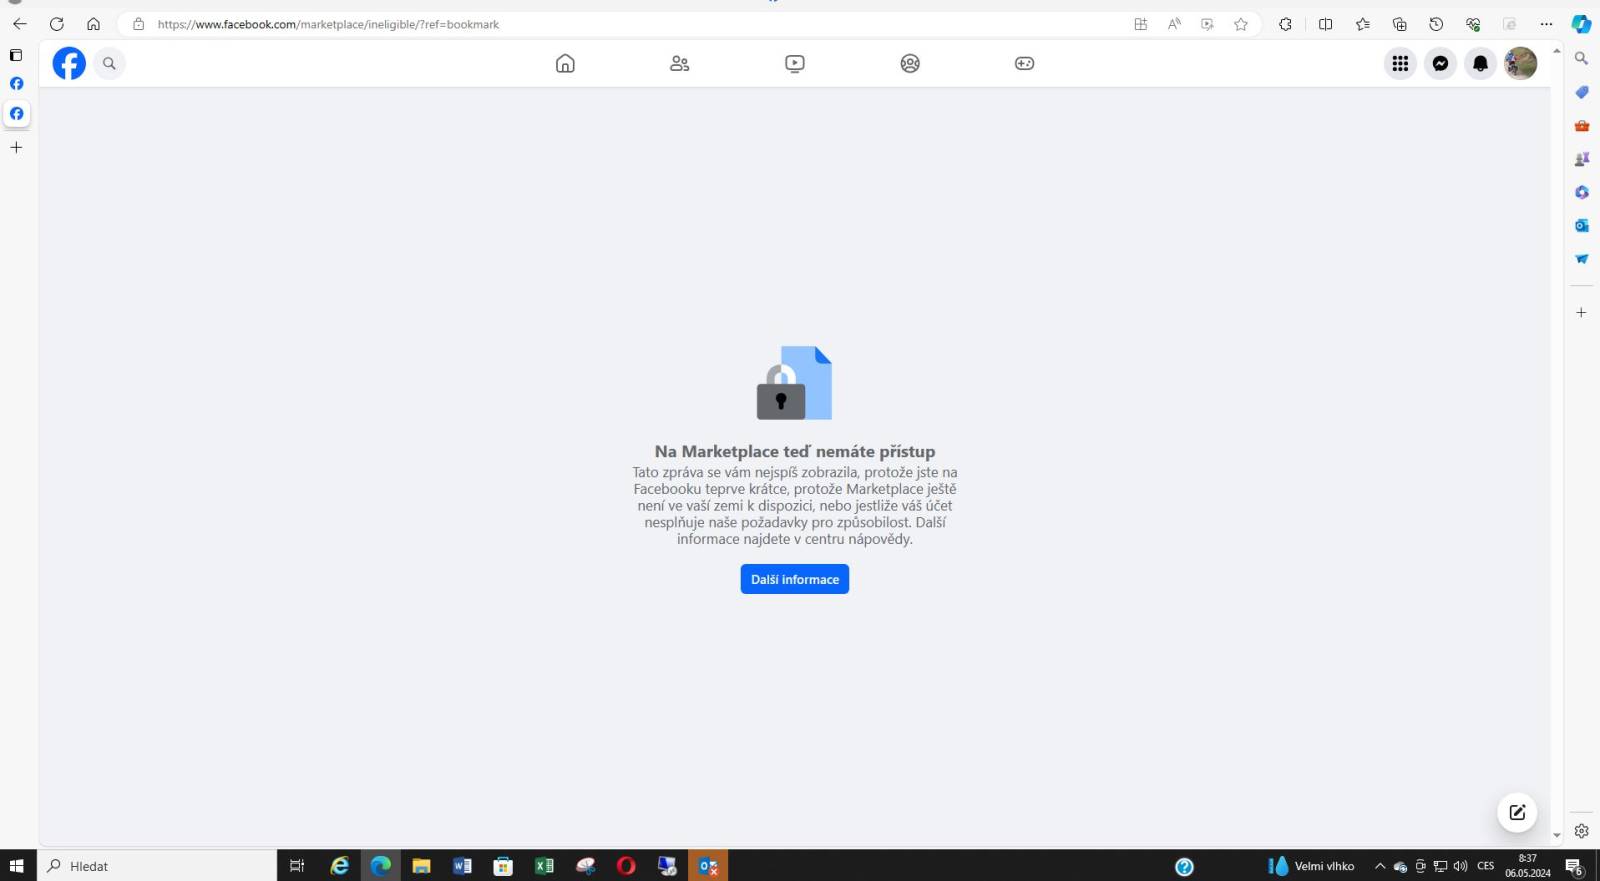The image size is (1600, 881).
Task: Open browser home page icon
Action: pyautogui.click(x=93, y=24)
